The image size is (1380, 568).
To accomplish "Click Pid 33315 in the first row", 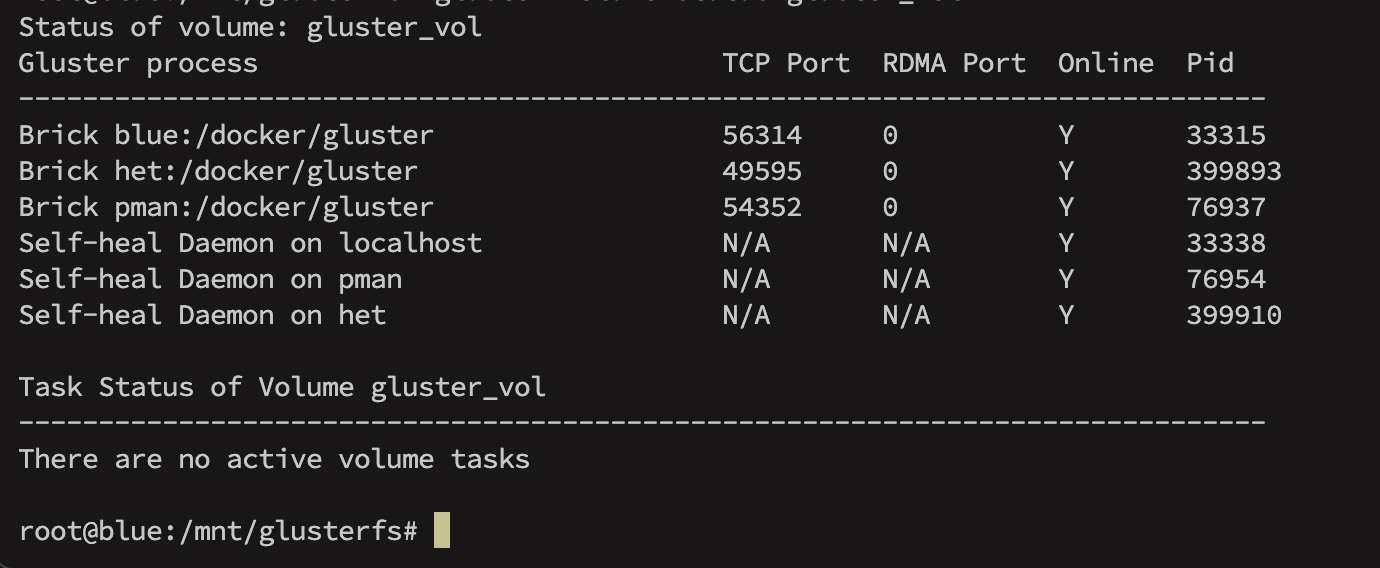I will [1226, 135].
